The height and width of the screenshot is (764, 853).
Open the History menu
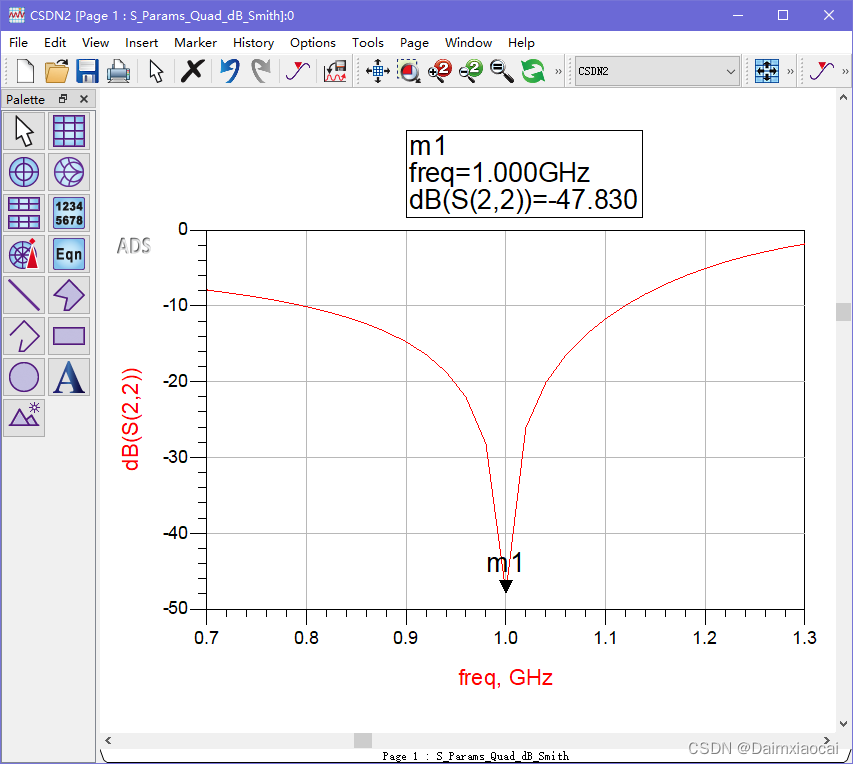pos(254,42)
